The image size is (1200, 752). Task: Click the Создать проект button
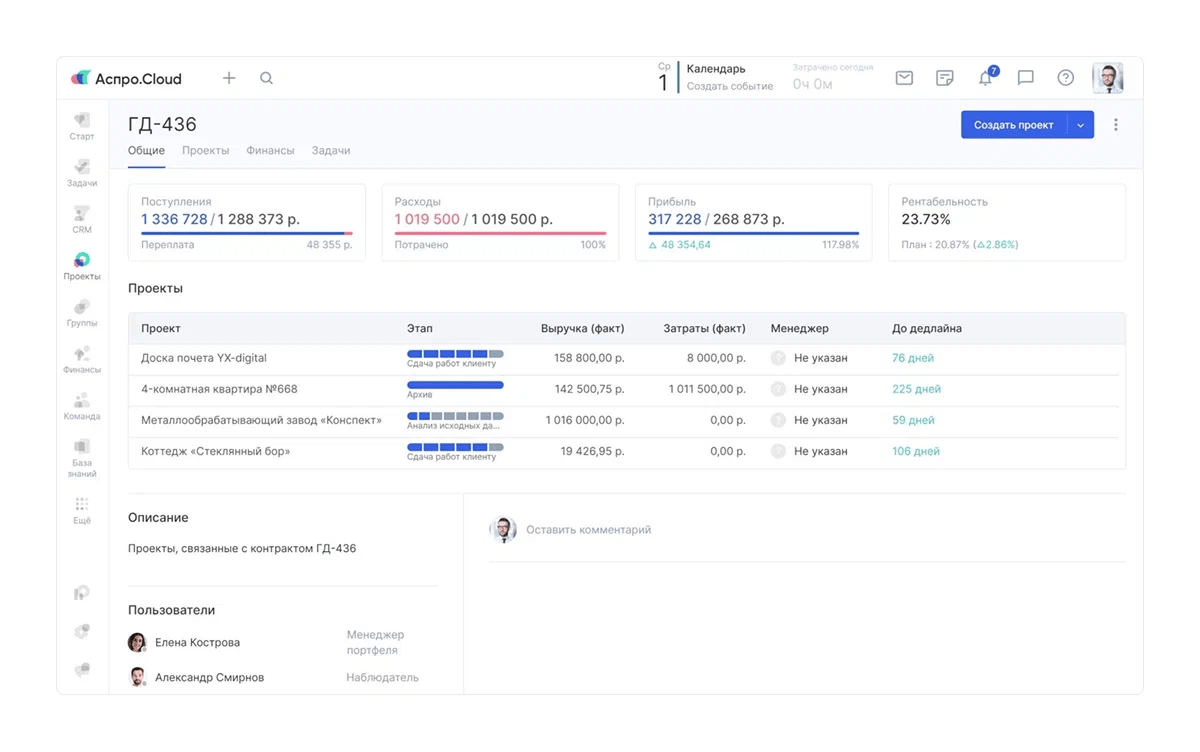[1013, 125]
